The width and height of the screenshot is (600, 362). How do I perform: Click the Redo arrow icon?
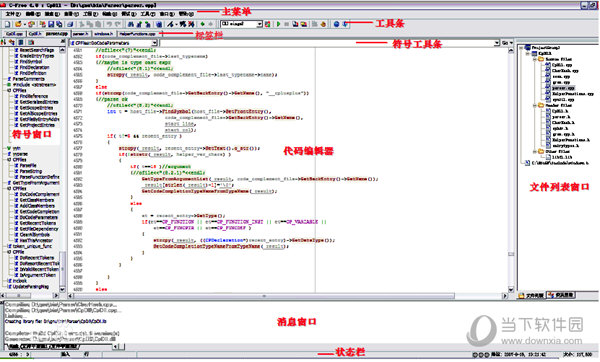click(118, 24)
